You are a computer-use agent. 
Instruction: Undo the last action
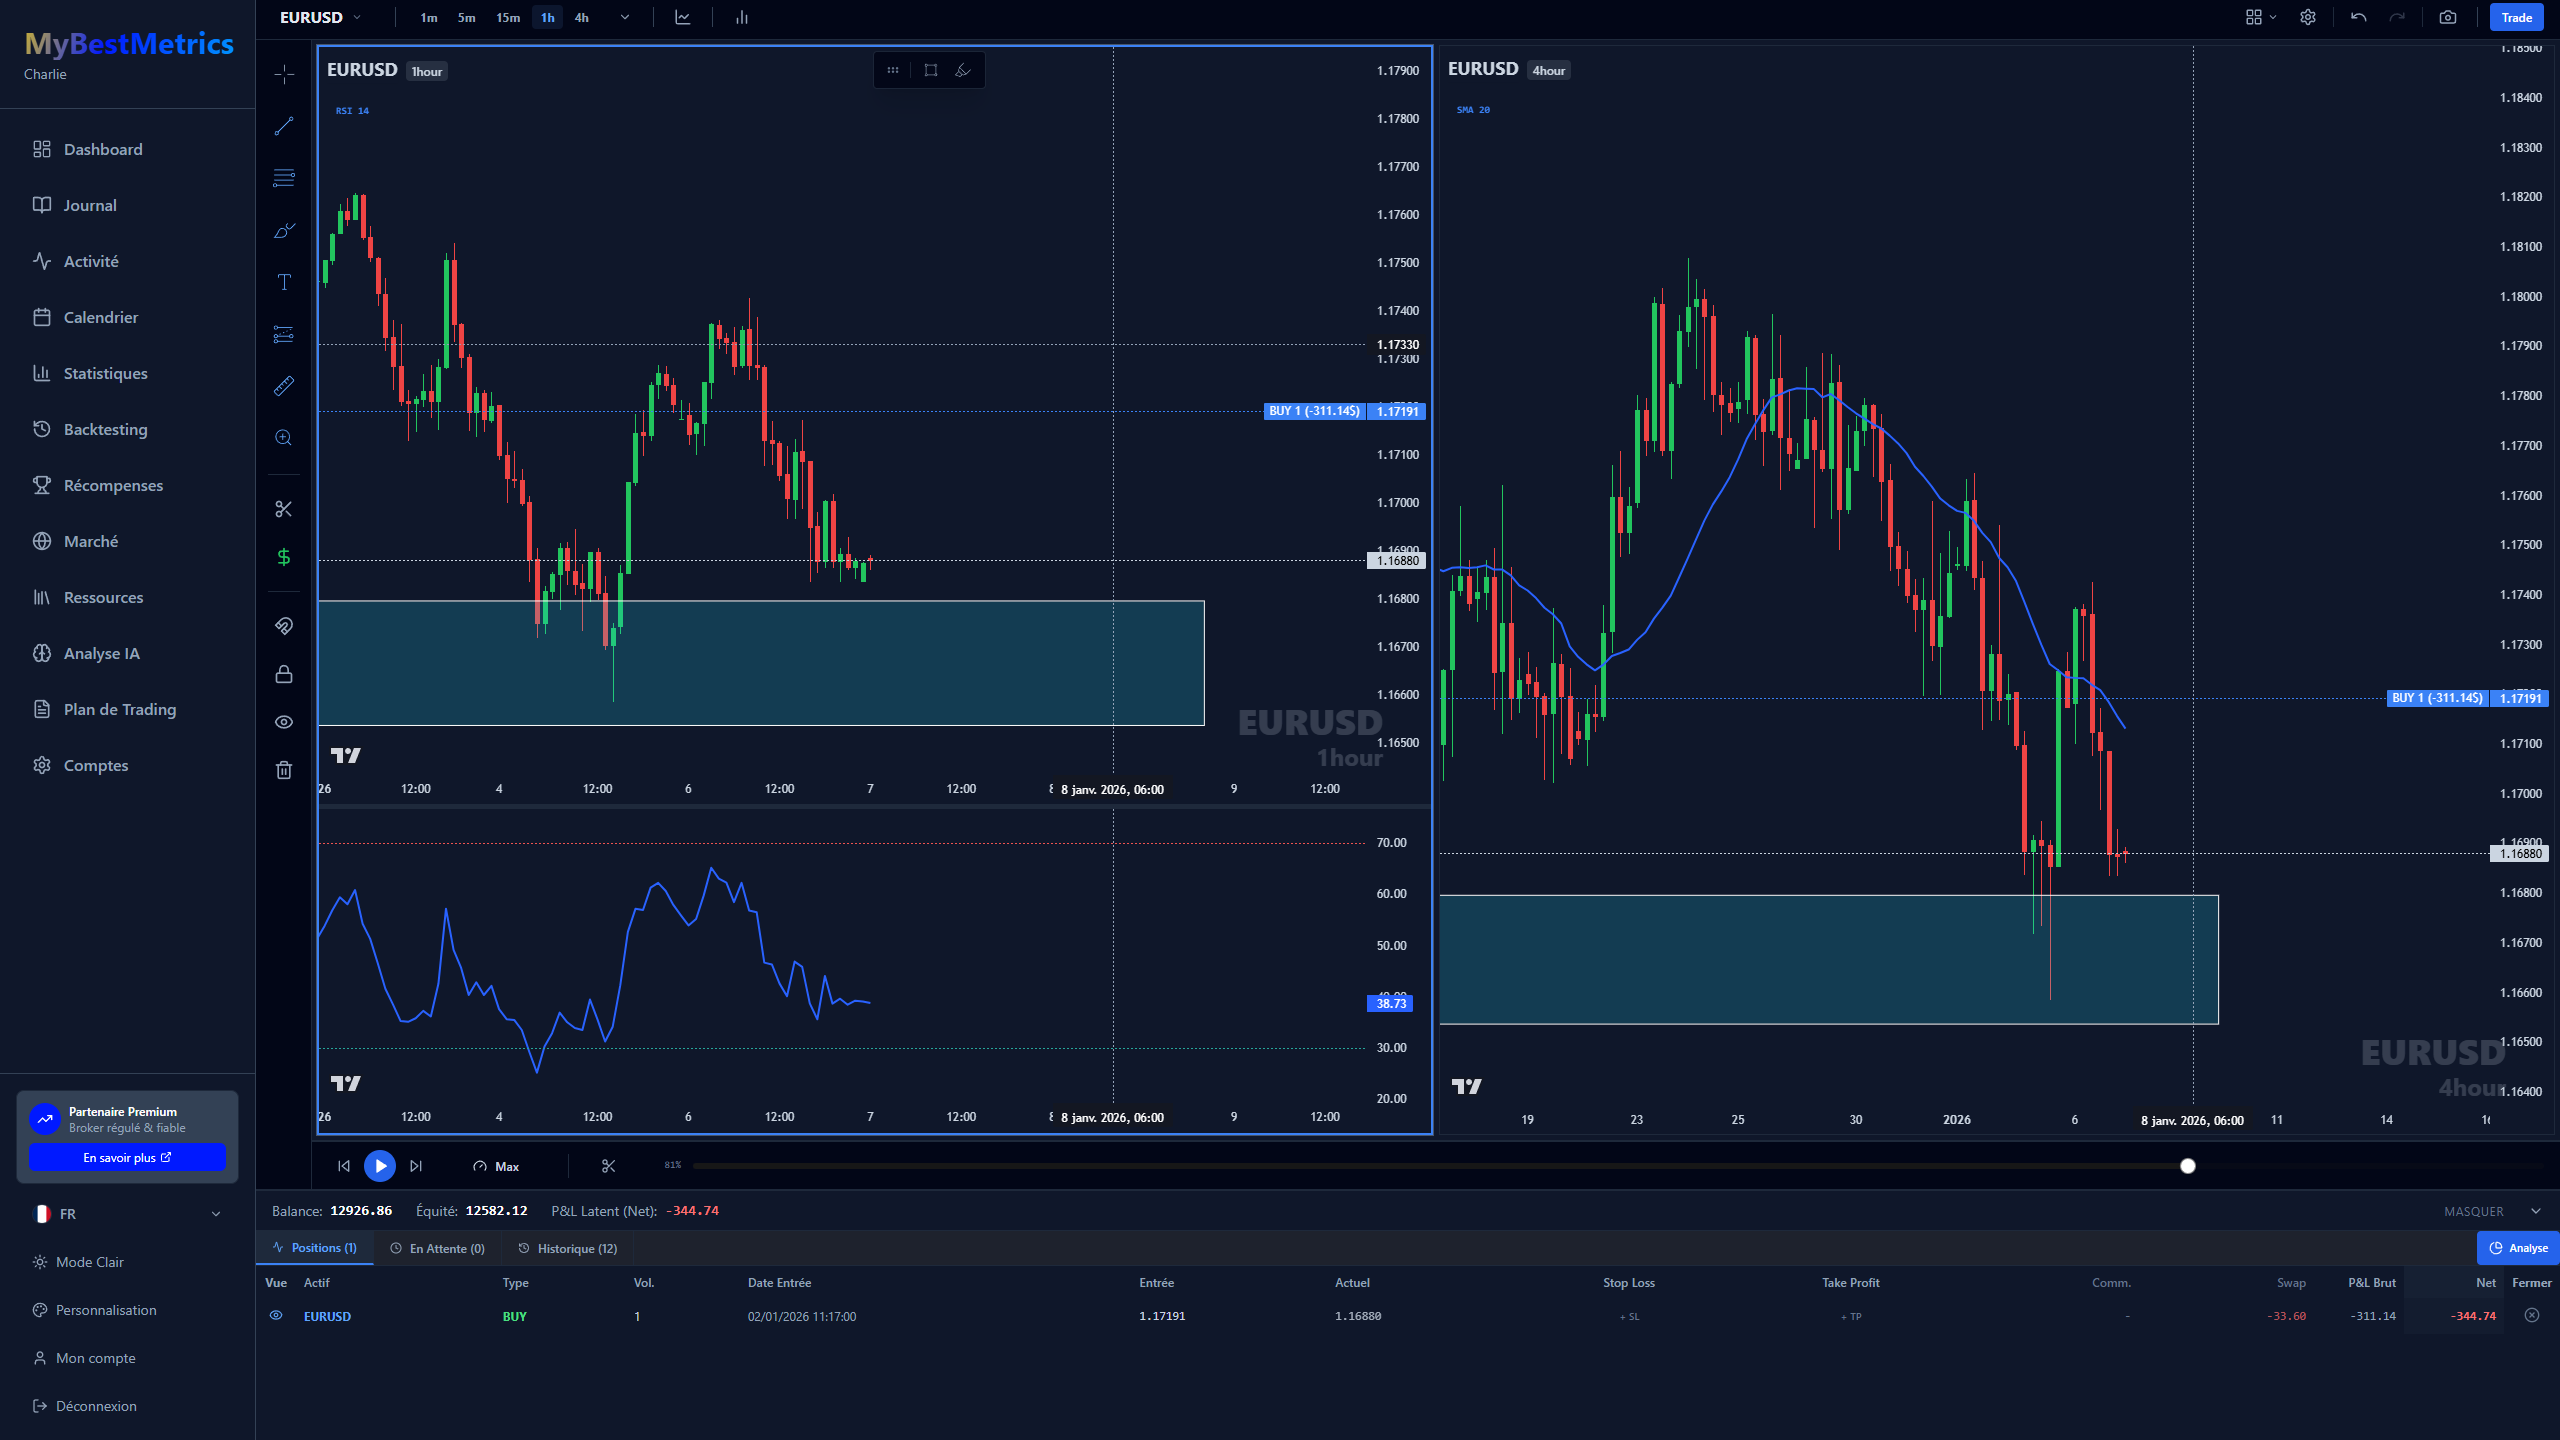pos(2358,17)
